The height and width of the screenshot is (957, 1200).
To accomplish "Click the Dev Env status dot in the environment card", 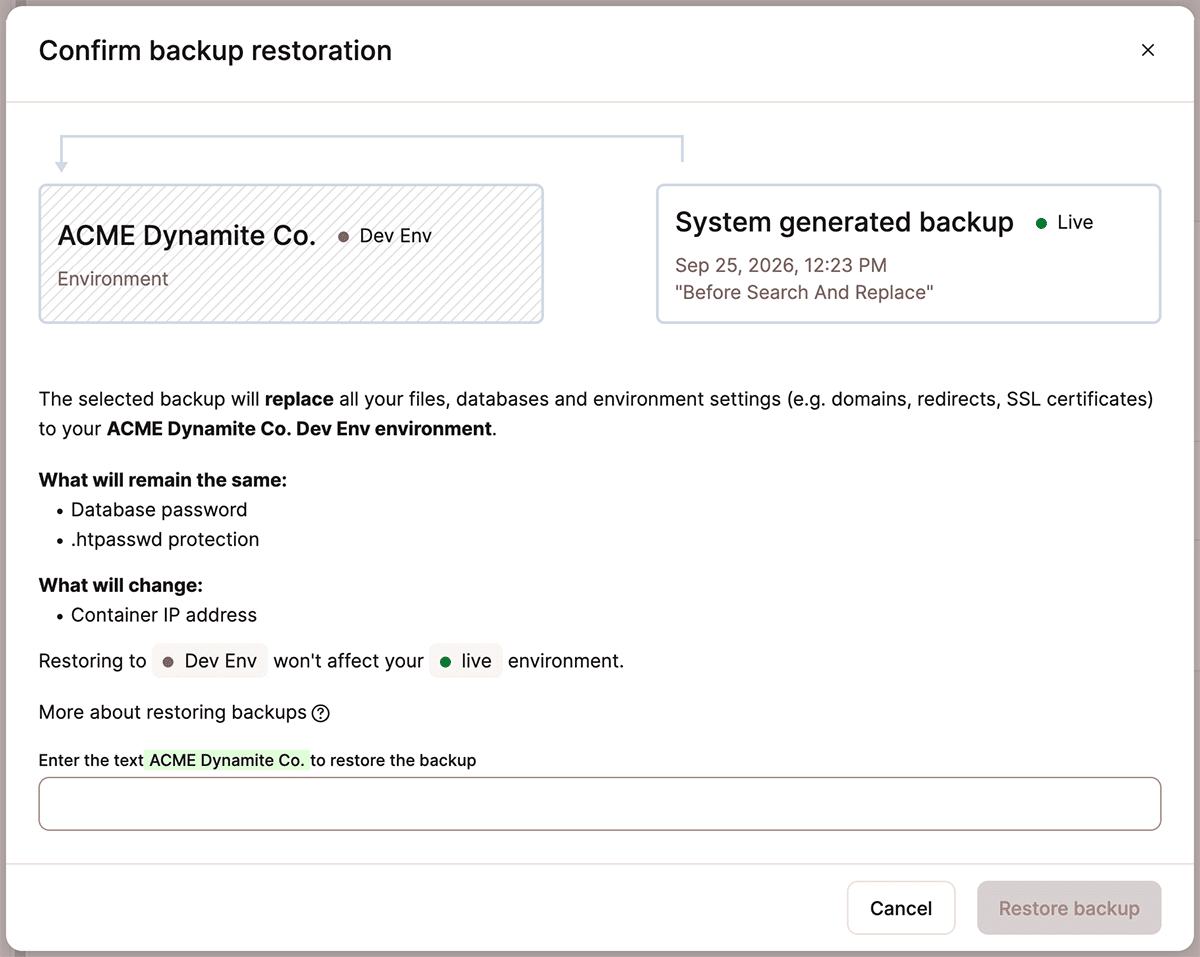I will coord(343,237).
